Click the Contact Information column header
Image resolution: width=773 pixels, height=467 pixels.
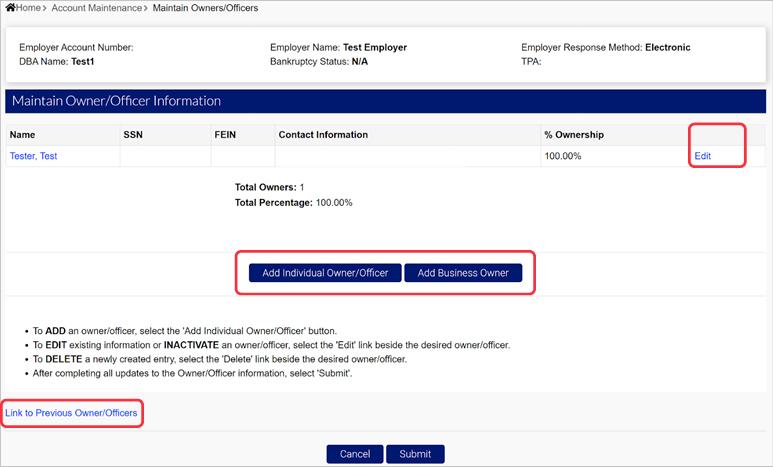[323, 135]
